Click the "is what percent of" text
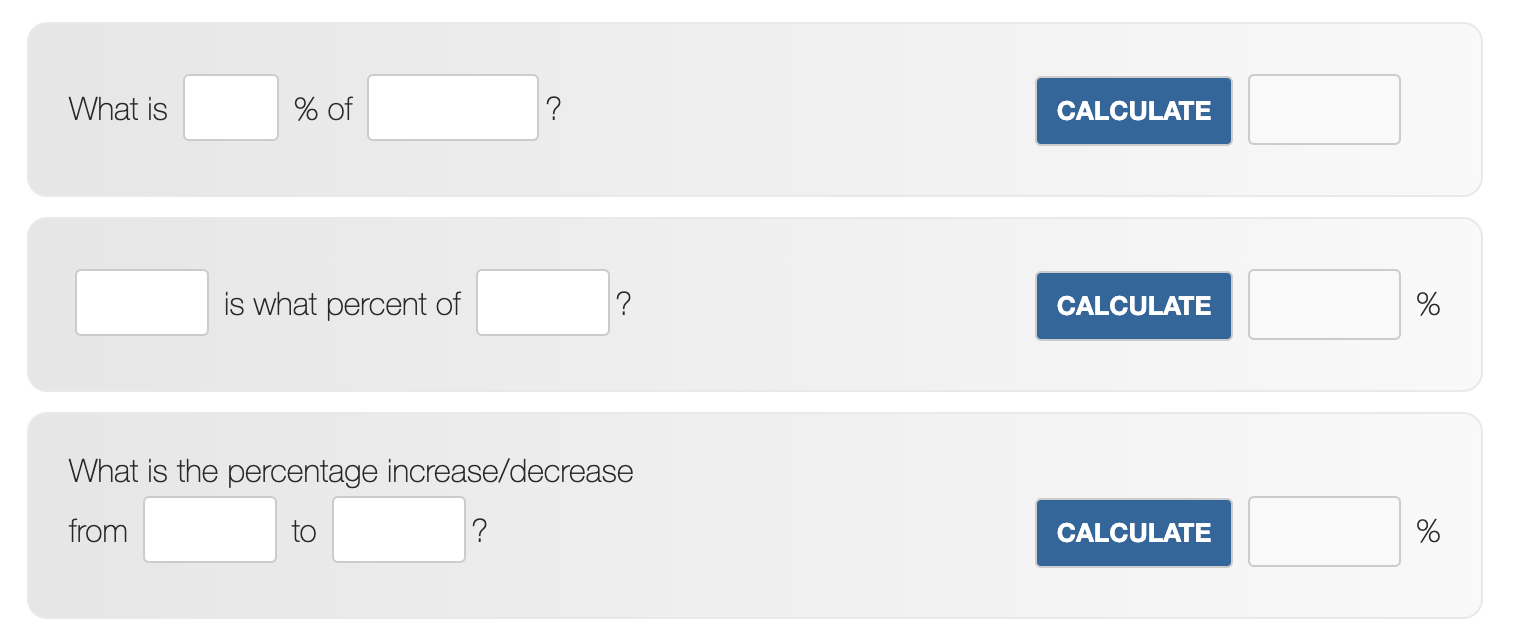Screen dimensions: 1514x640 (342, 304)
